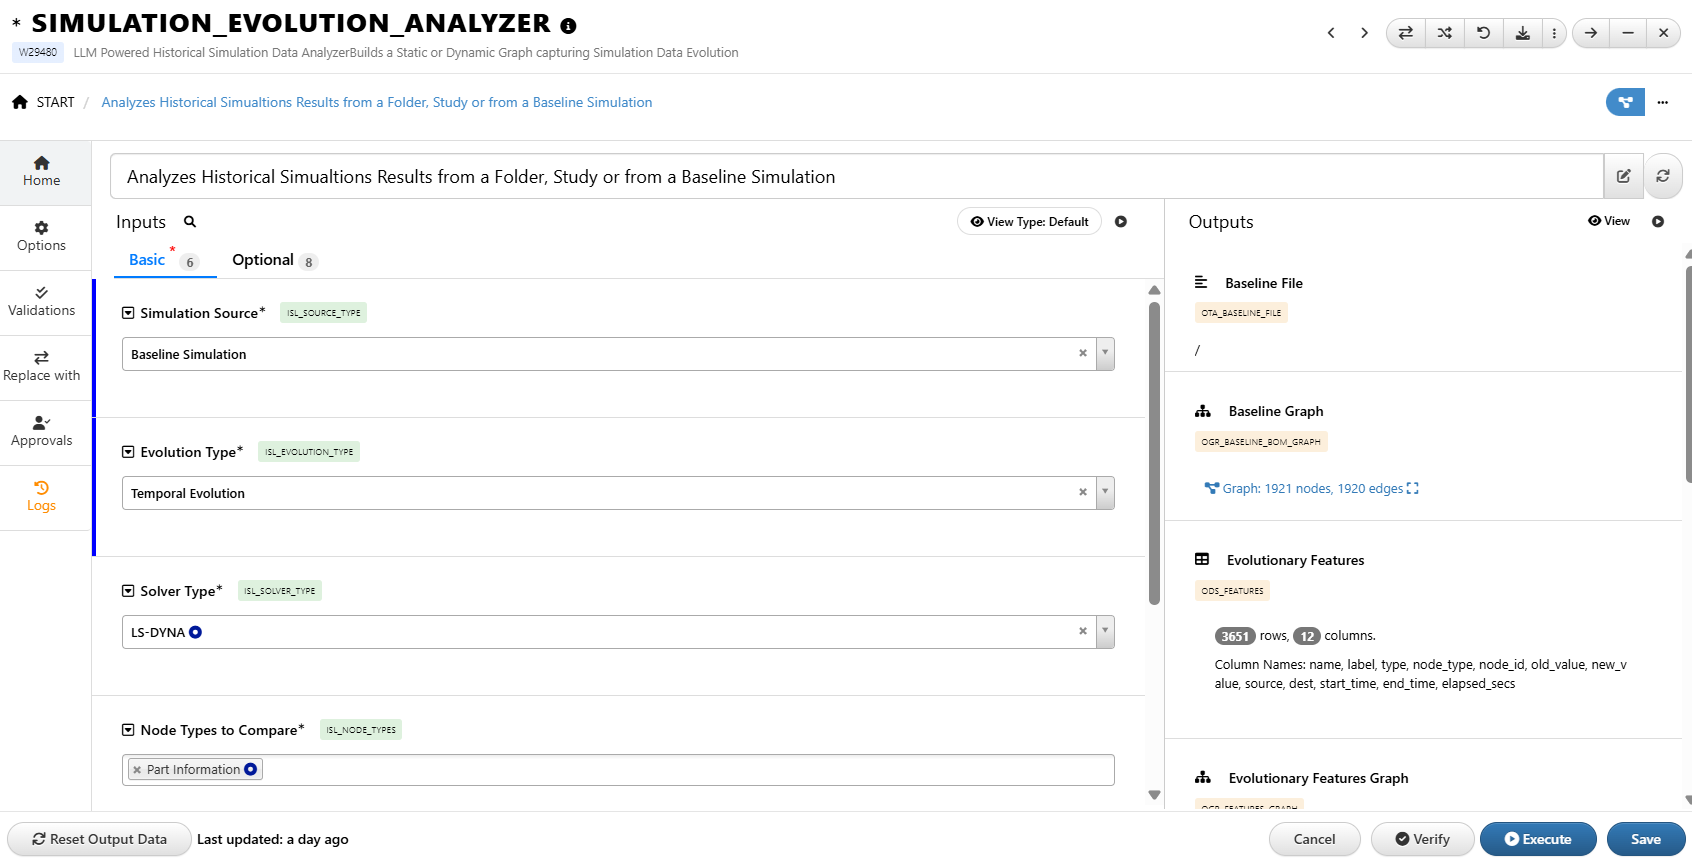
Task: Open the Graph 1921 nodes link
Action: [x=1312, y=488]
